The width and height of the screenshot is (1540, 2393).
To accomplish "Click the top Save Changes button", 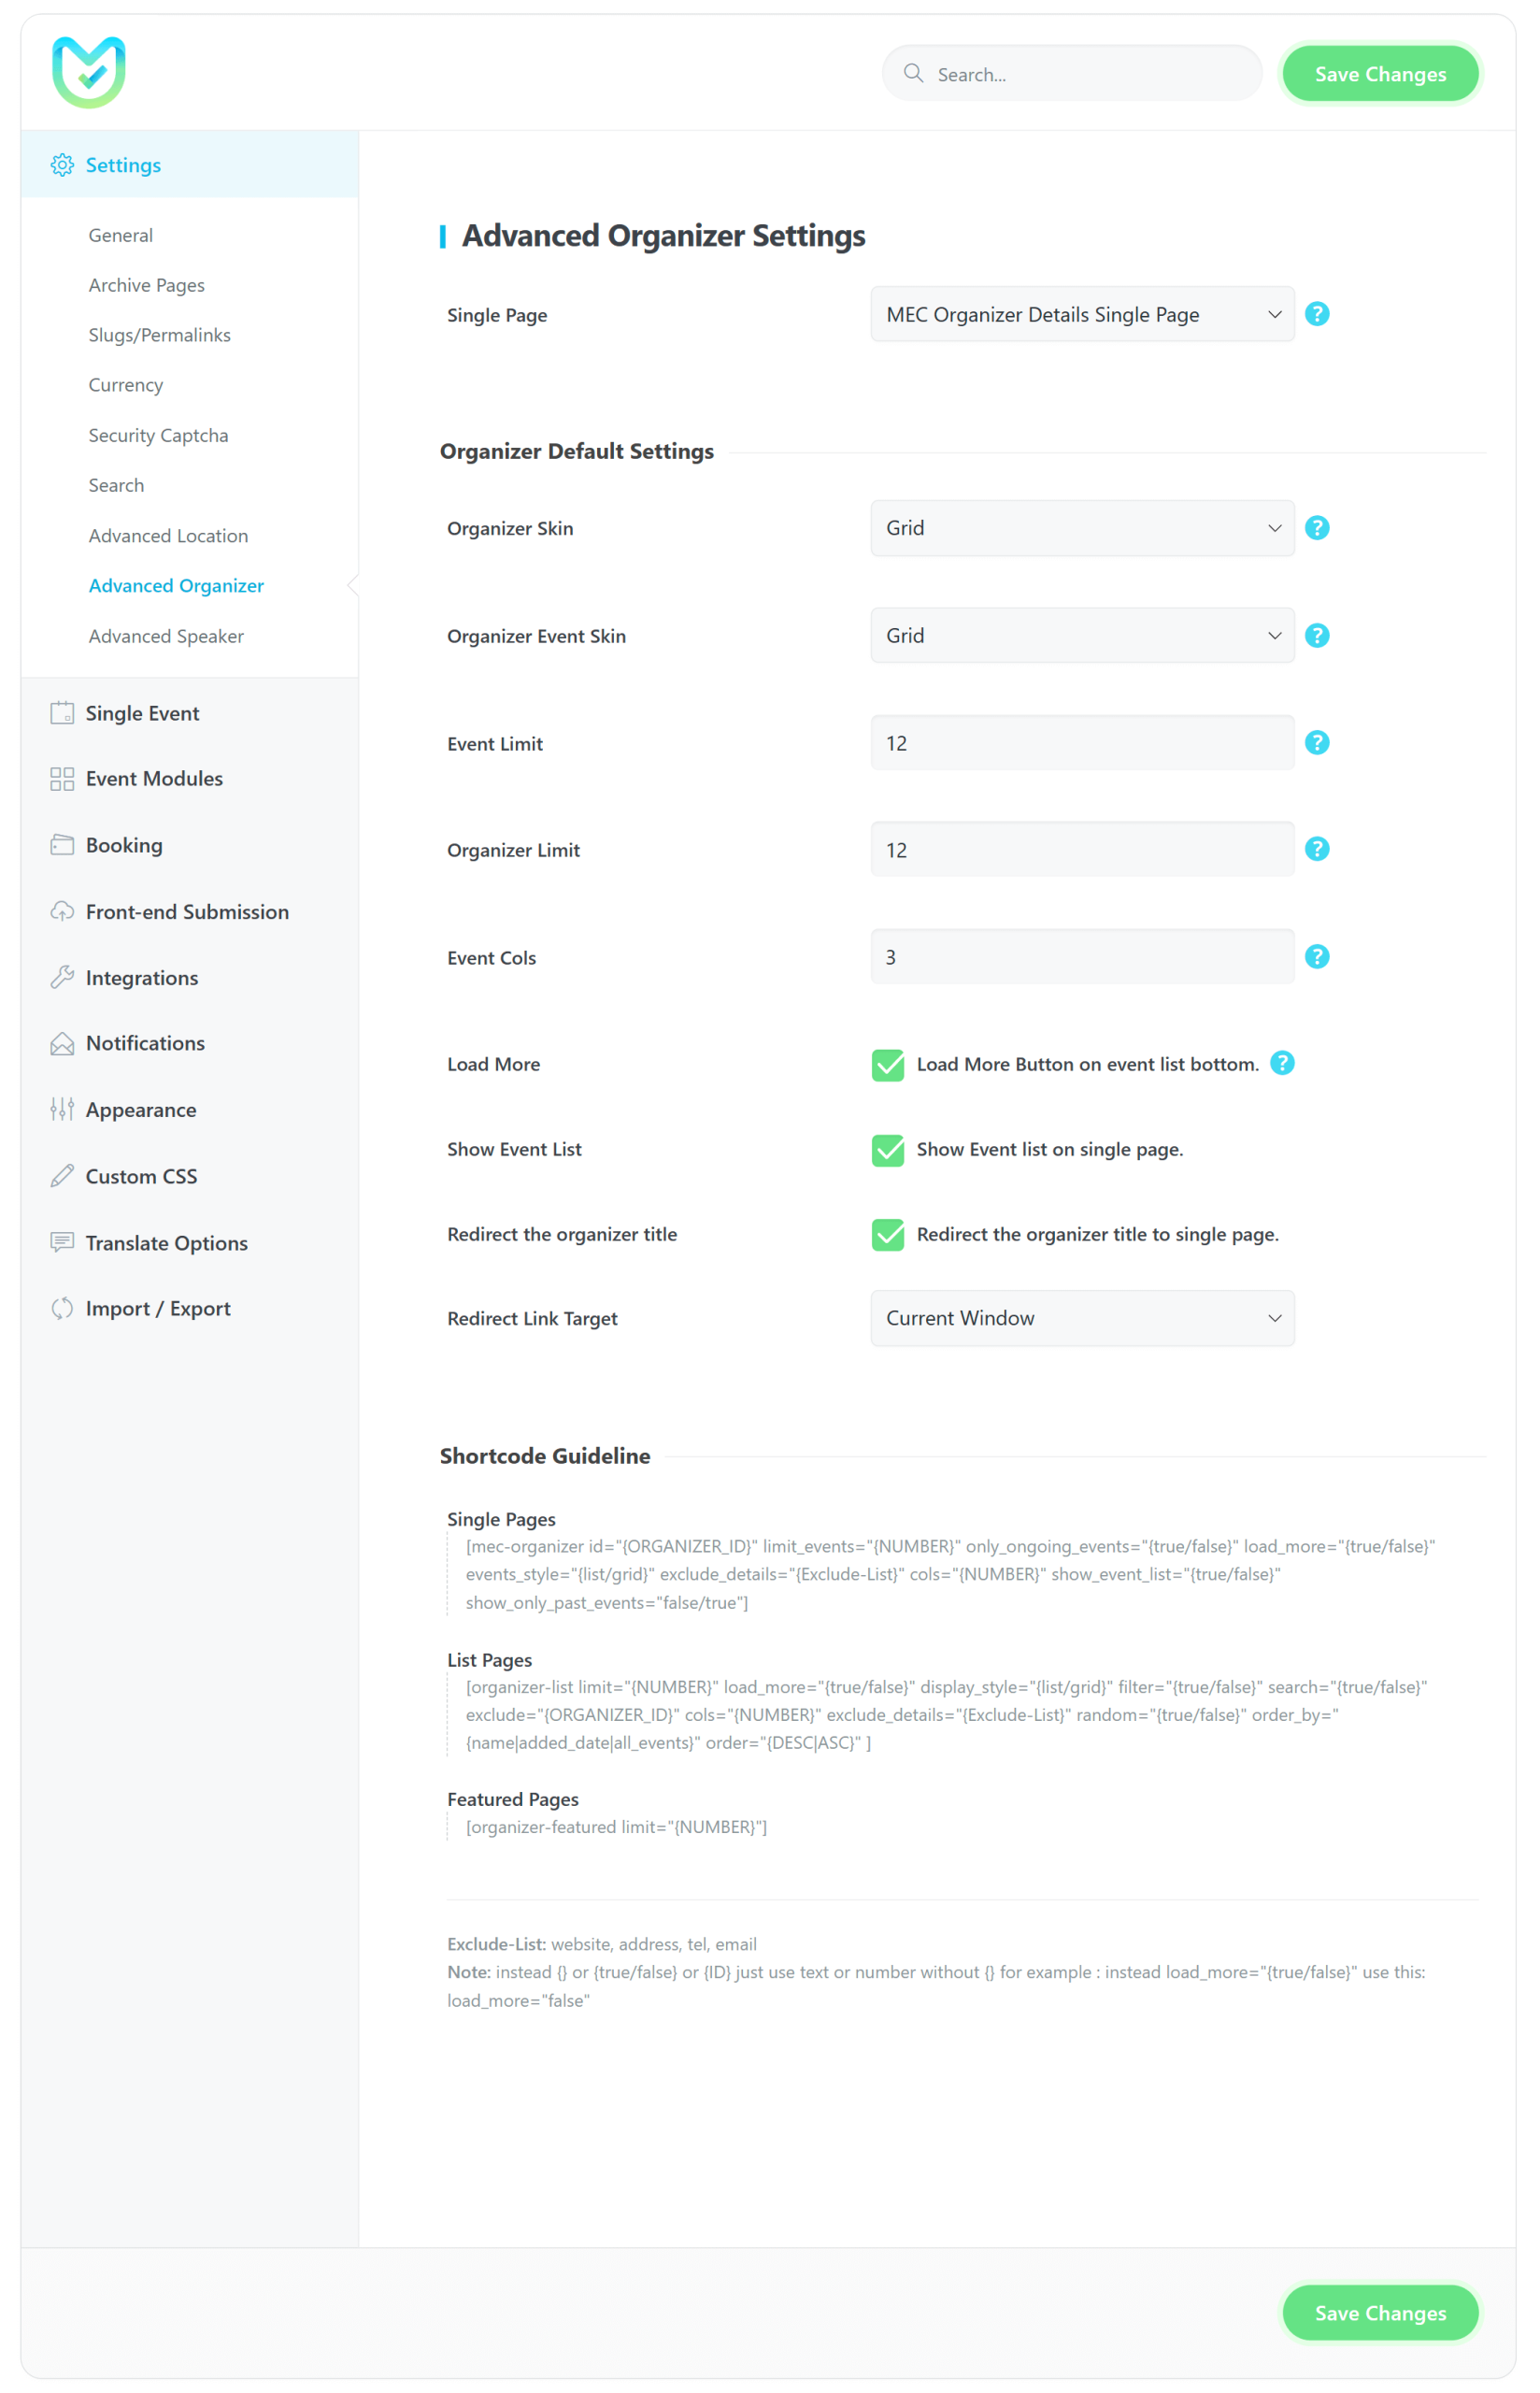I will click(1379, 74).
